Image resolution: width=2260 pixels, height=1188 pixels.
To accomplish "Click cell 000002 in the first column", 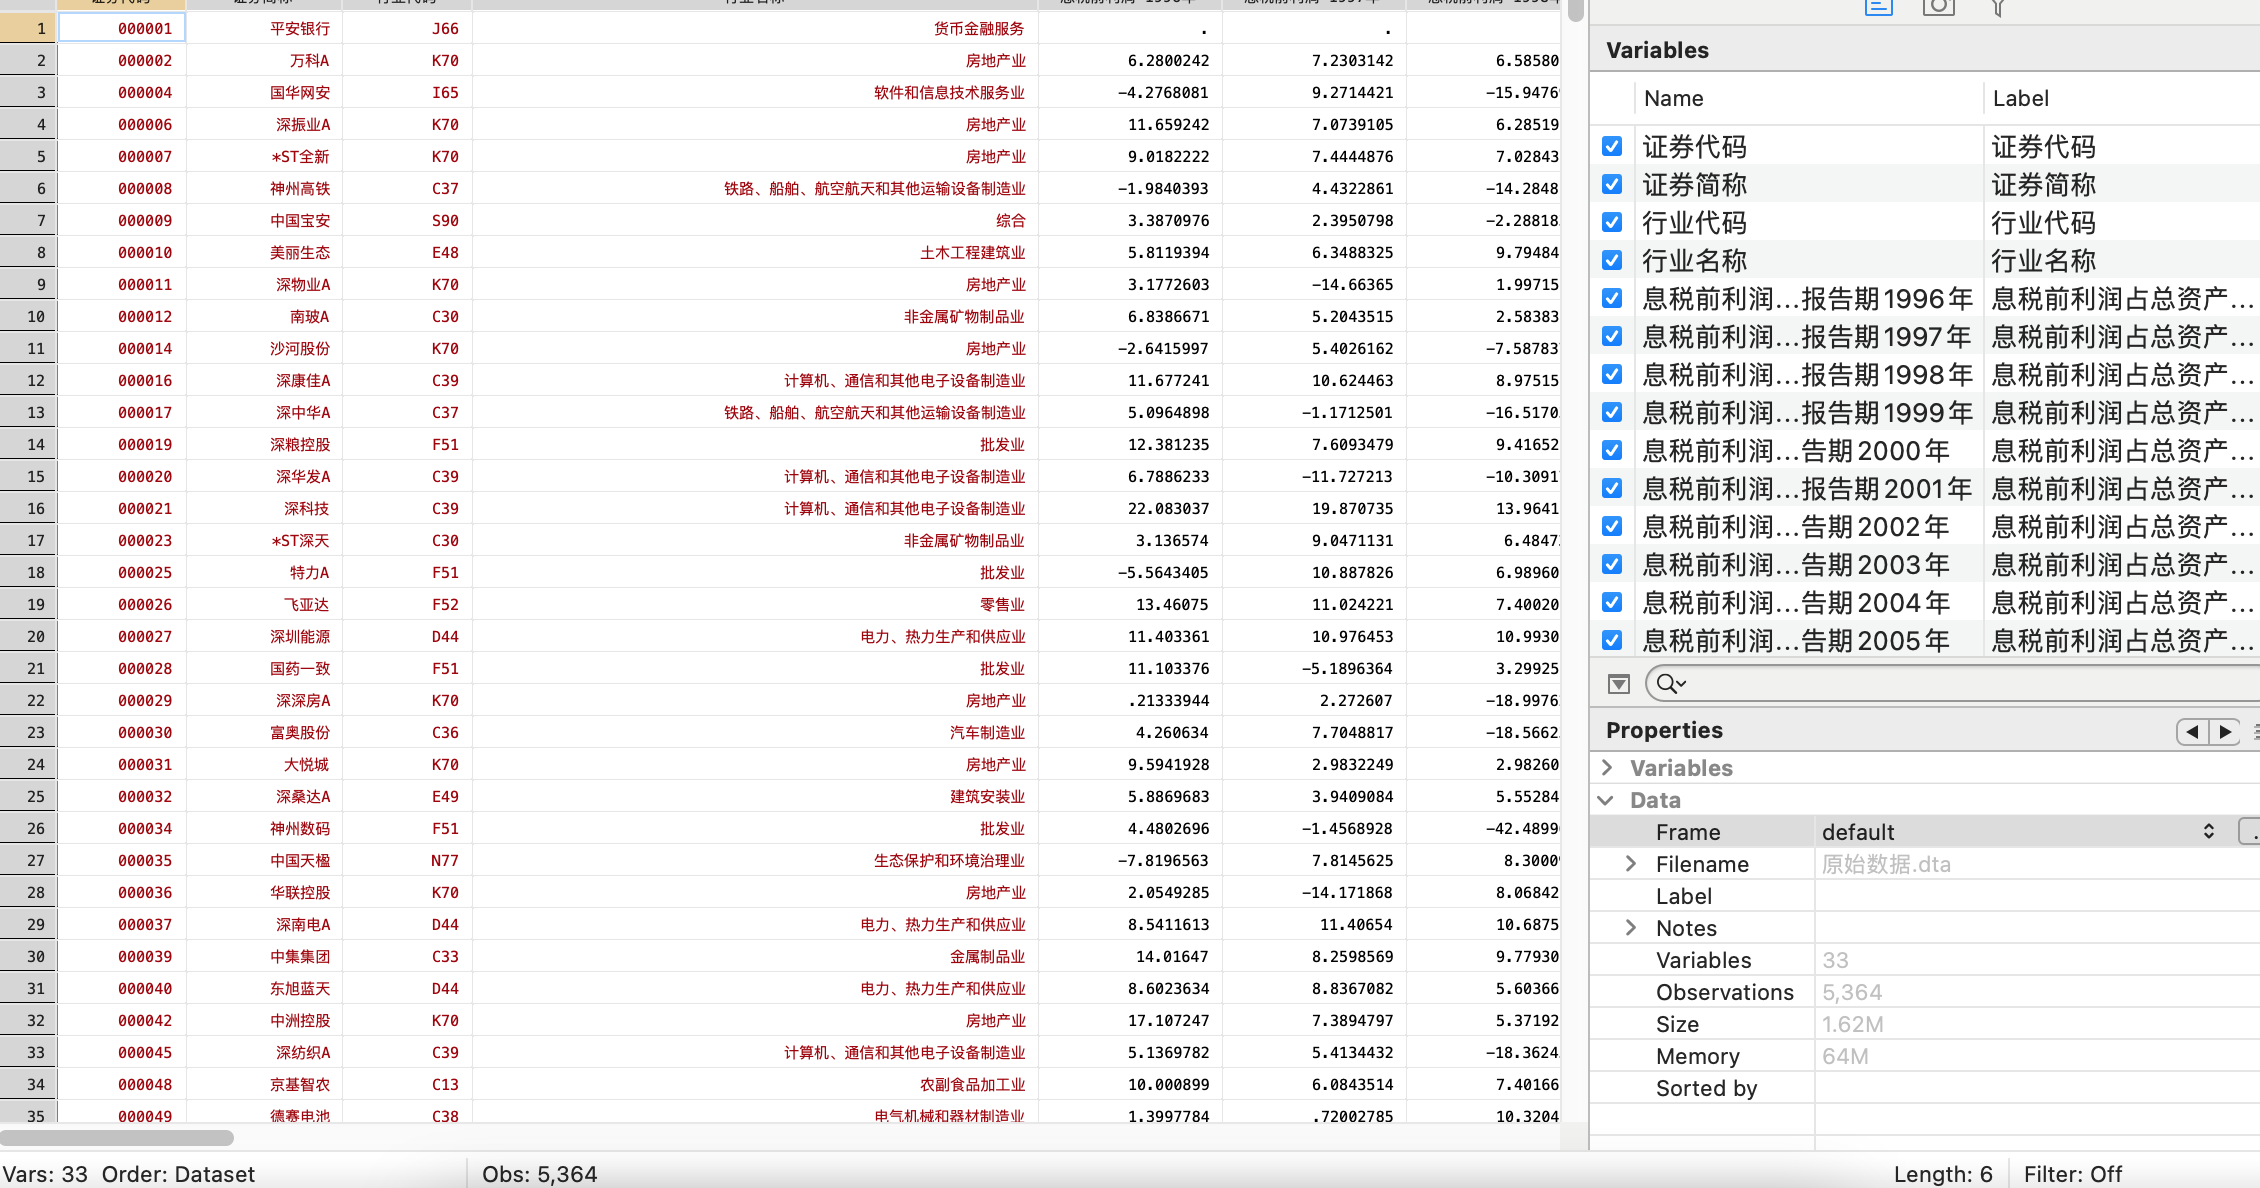I will point(144,61).
